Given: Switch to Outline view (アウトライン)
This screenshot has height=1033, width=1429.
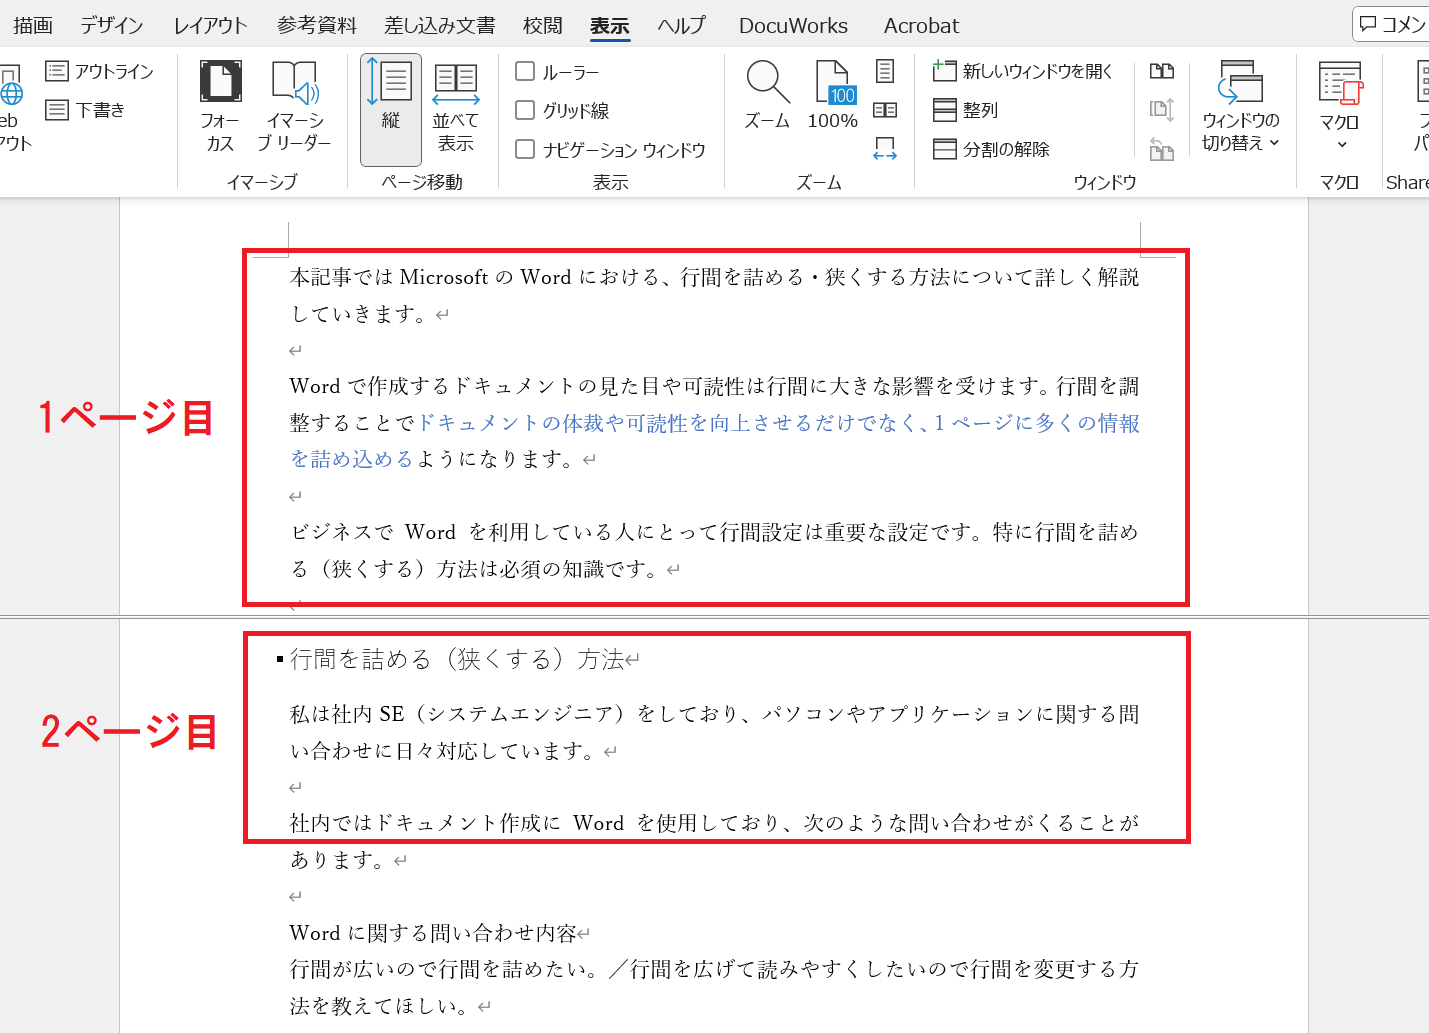Looking at the screenshot, I should coord(100,71).
